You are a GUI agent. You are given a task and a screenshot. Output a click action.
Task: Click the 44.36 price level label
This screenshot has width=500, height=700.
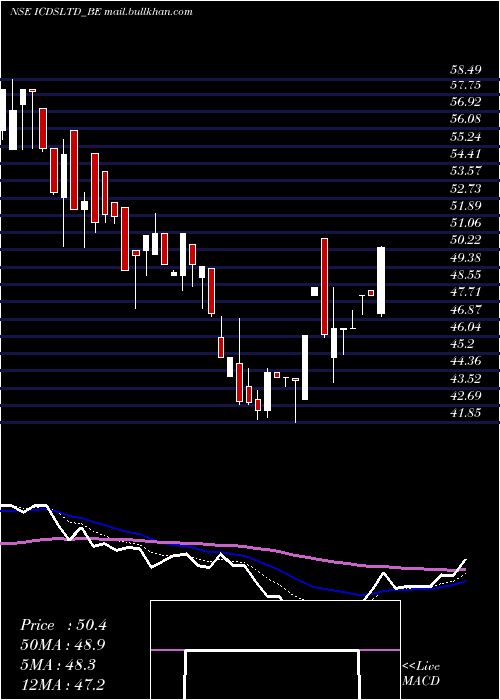point(465,362)
